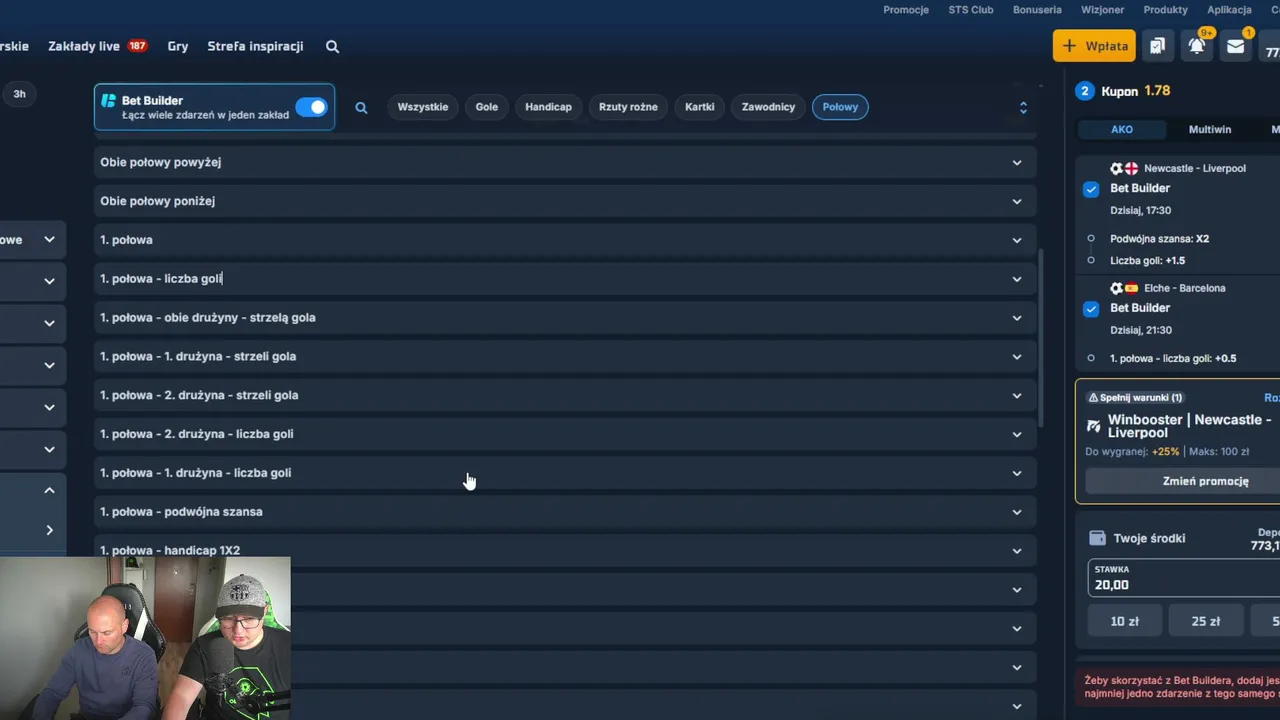
Task: Open Strefa inspiracji menu item
Action: coord(255,46)
